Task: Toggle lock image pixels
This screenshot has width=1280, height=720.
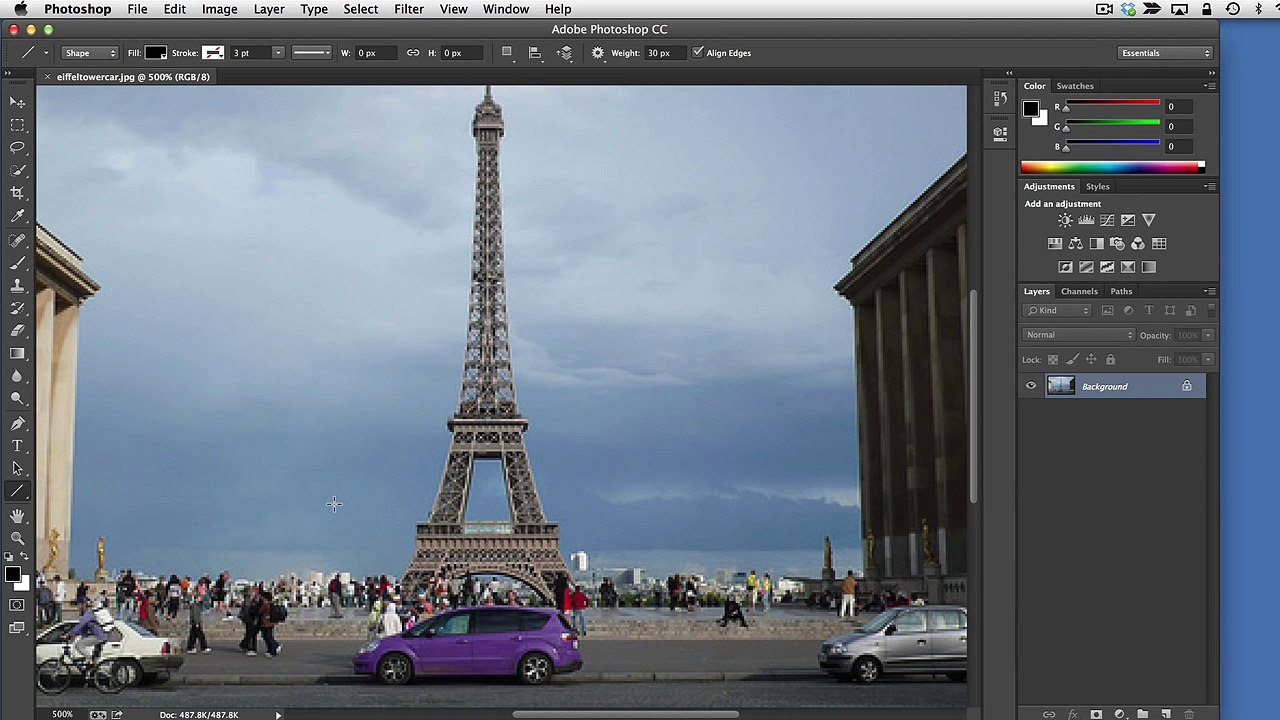Action: [1072, 360]
